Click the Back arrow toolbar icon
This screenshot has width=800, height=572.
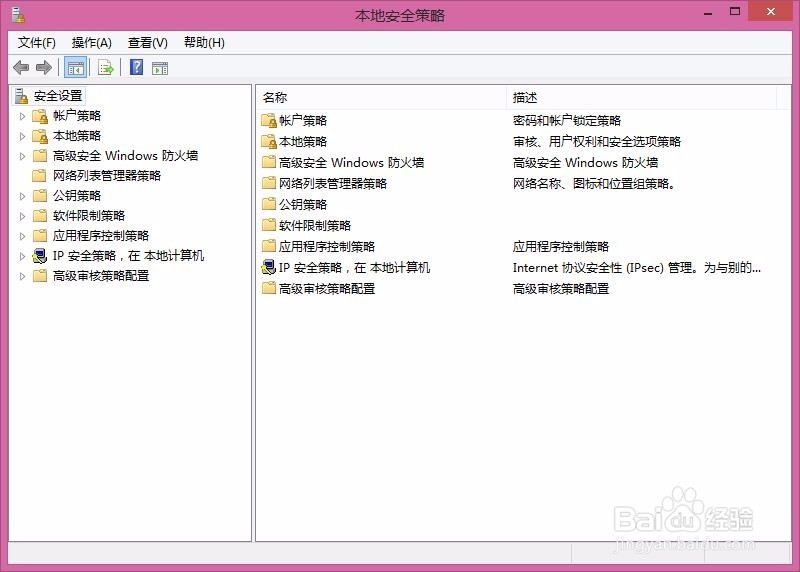tap(21, 67)
